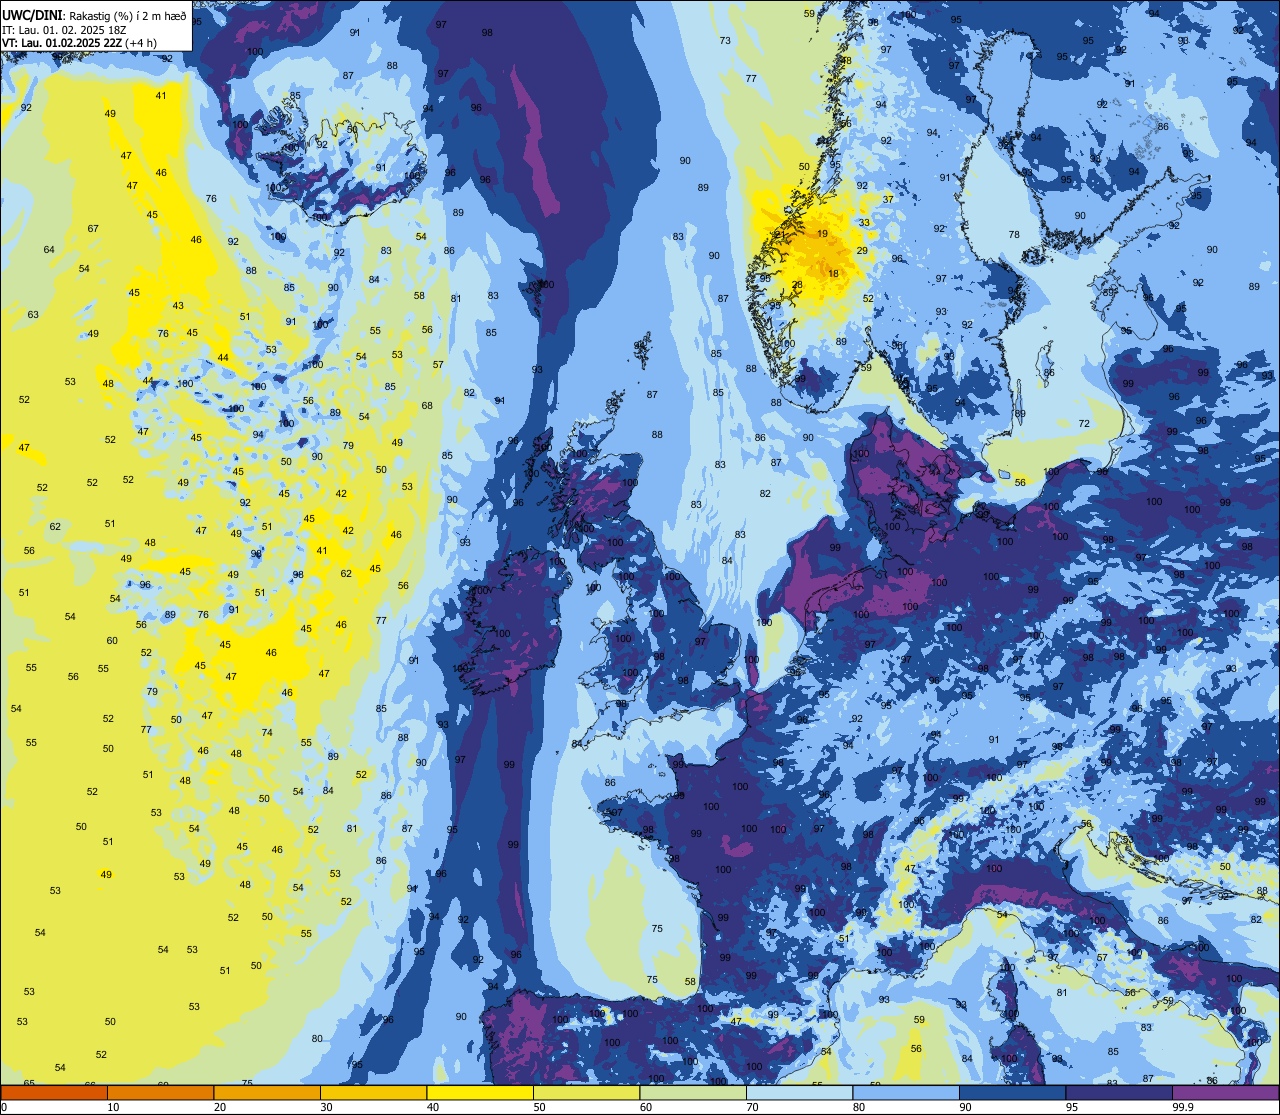Viewport: 1280px width, 1115px height.
Task: Click the 50–60% pale yellow legend swatch
Action: (586, 1092)
